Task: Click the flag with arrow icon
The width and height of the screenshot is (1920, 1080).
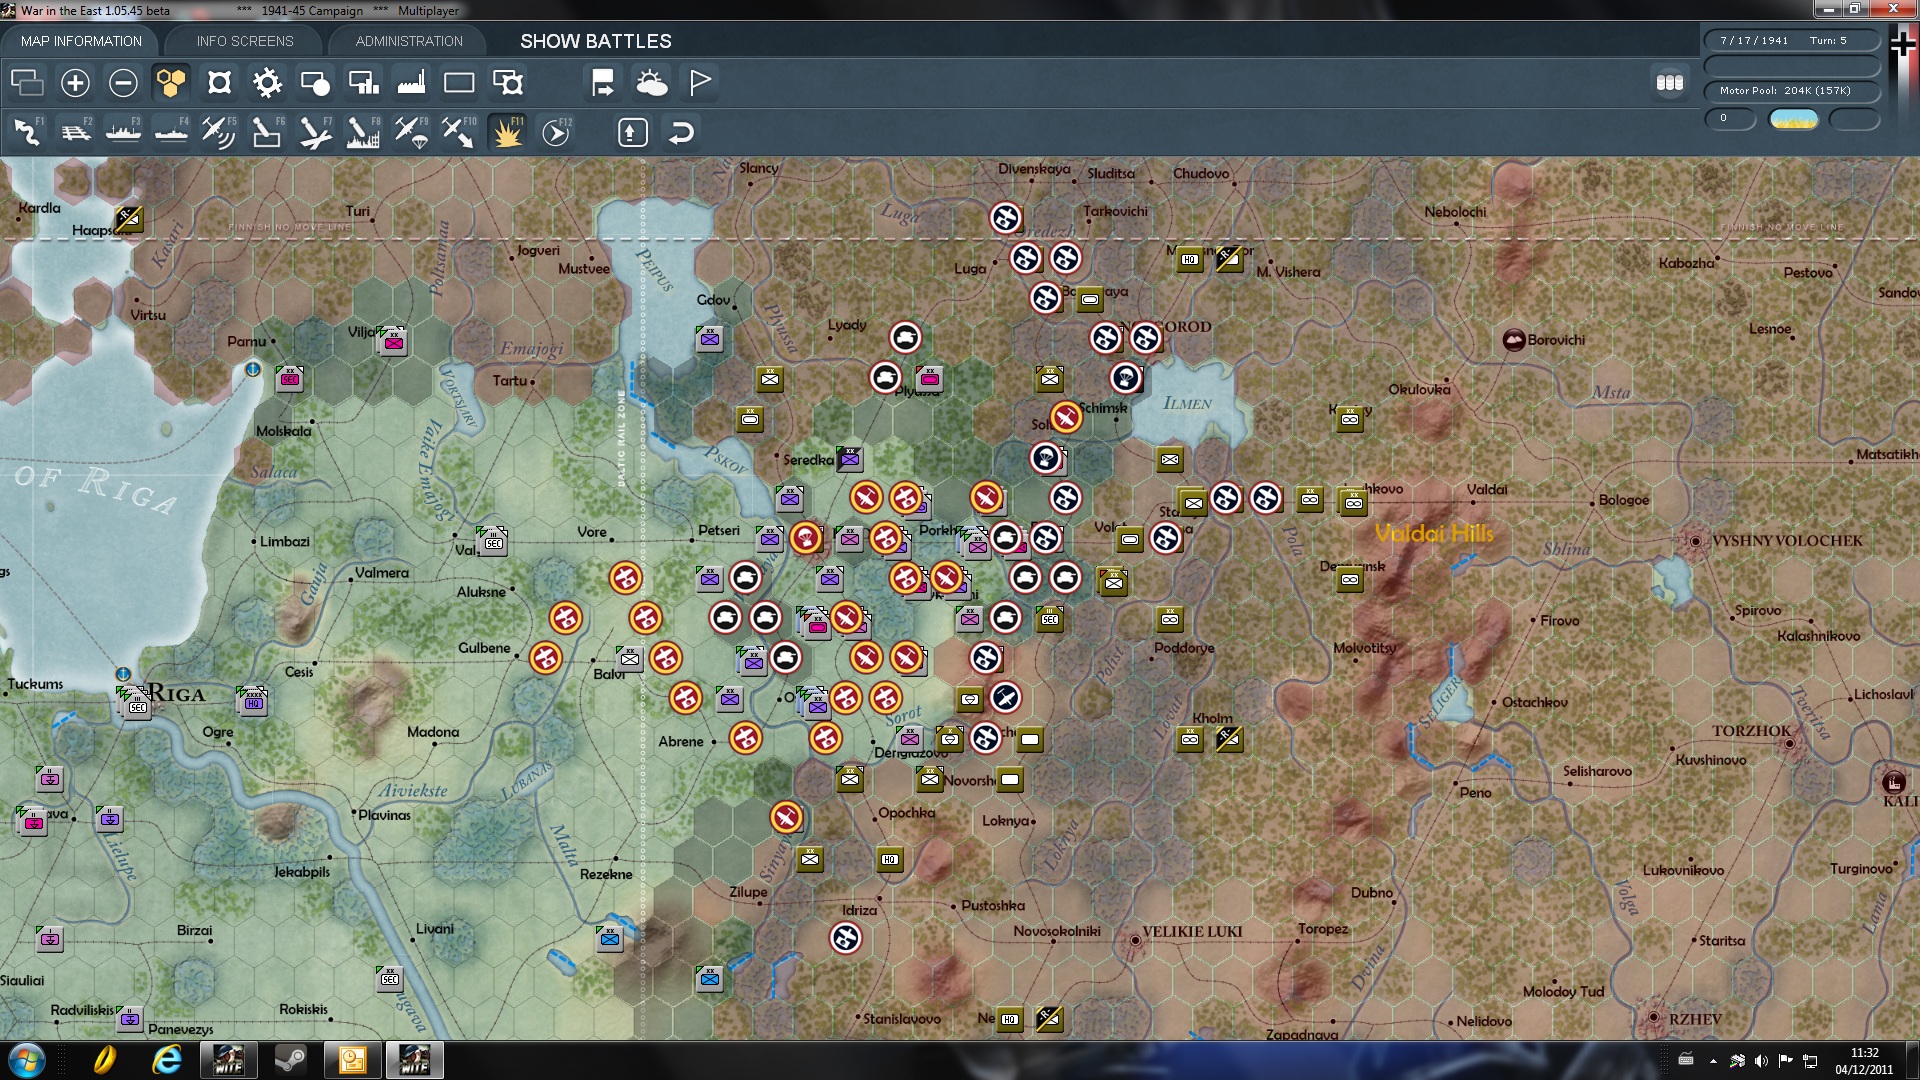Action: click(603, 82)
